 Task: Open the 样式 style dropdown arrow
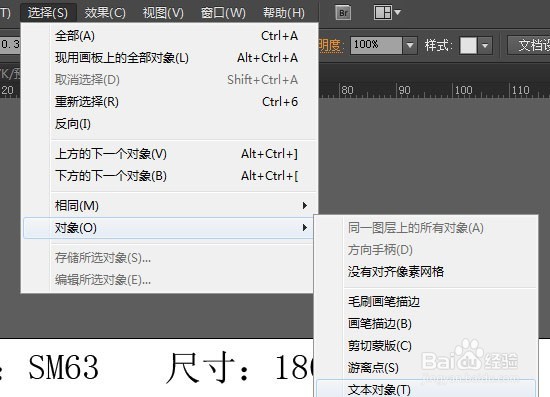pyautogui.click(x=485, y=45)
